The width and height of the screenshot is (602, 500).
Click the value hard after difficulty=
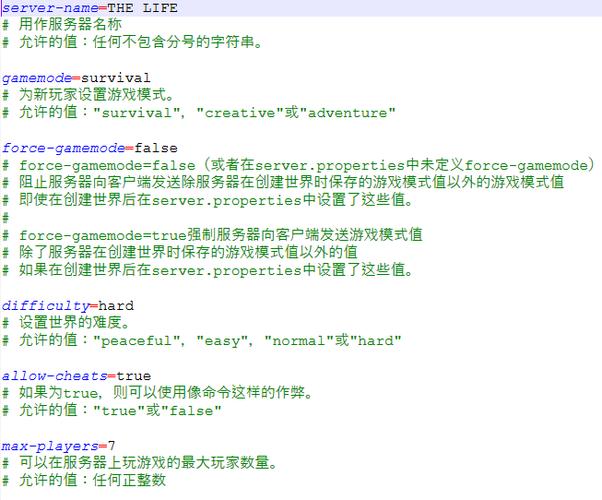(x=116, y=306)
